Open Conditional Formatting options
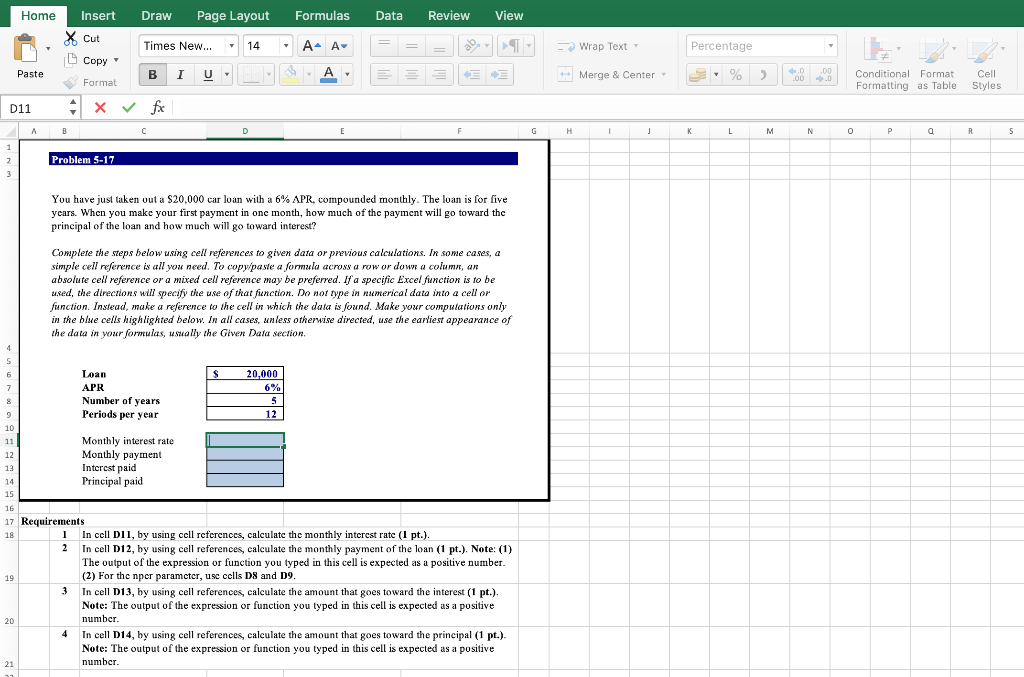1024x677 pixels. 881,61
